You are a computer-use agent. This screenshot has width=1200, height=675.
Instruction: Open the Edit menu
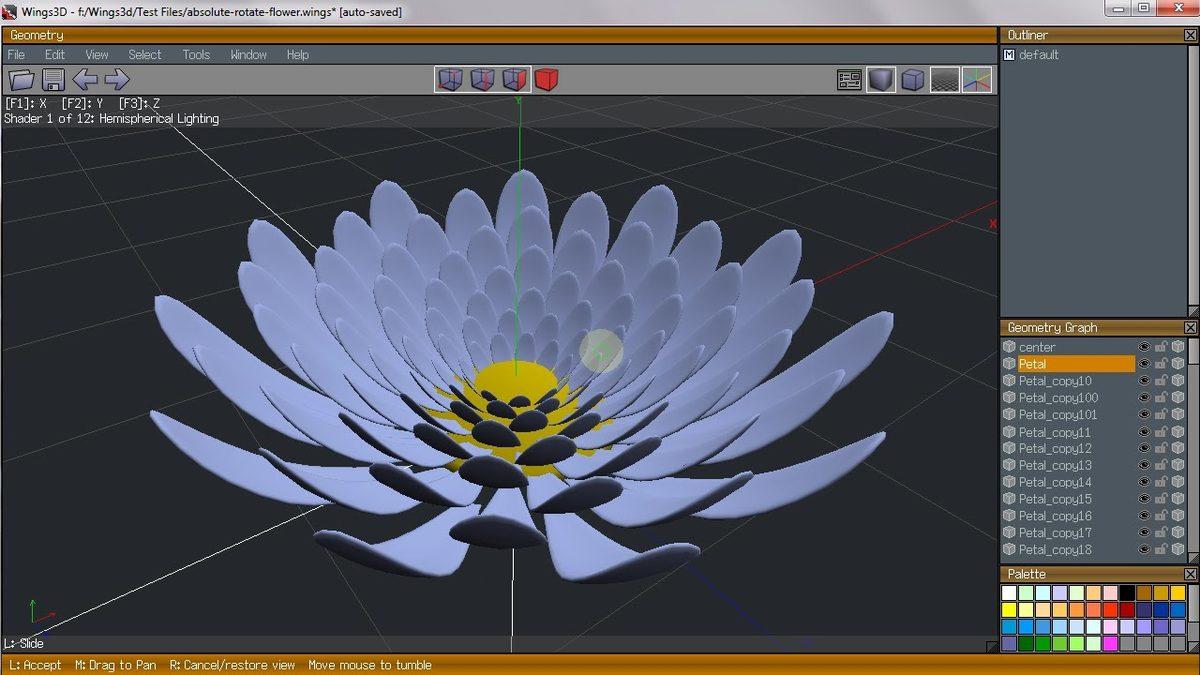point(54,55)
